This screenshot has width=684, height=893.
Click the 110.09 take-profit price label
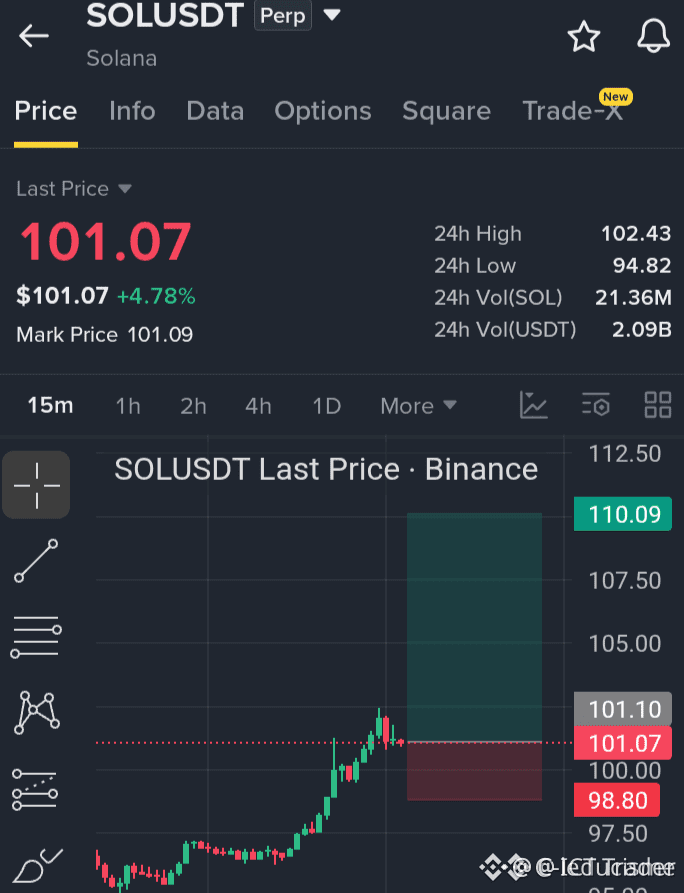point(622,514)
